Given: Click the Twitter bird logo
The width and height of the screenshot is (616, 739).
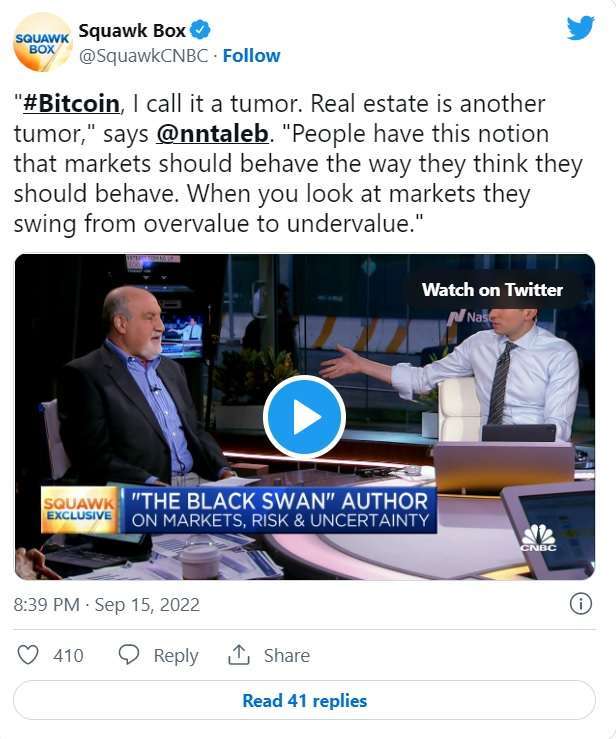Looking at the screenshot, I should coord(580,28).
